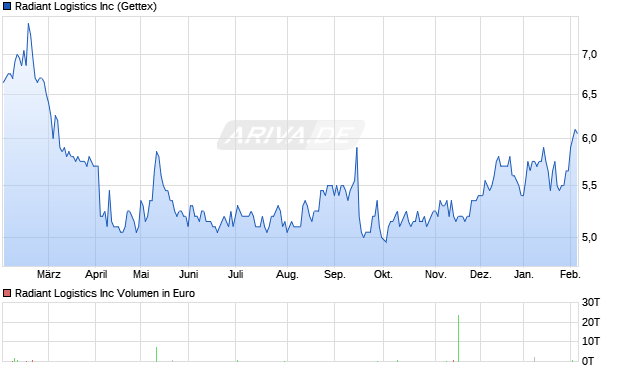Select the 'Radiant Logistics Inc Volumen in Euro' label
This screenshot has height=371, width=620.
105,293
